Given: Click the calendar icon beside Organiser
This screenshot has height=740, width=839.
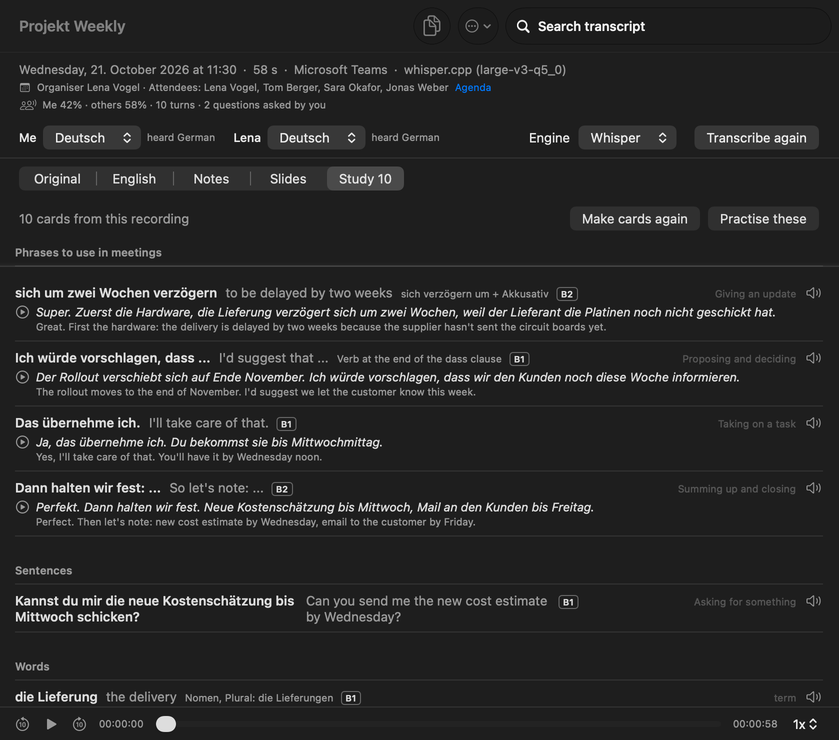Looking at the screenshot, I should point(25,88).
